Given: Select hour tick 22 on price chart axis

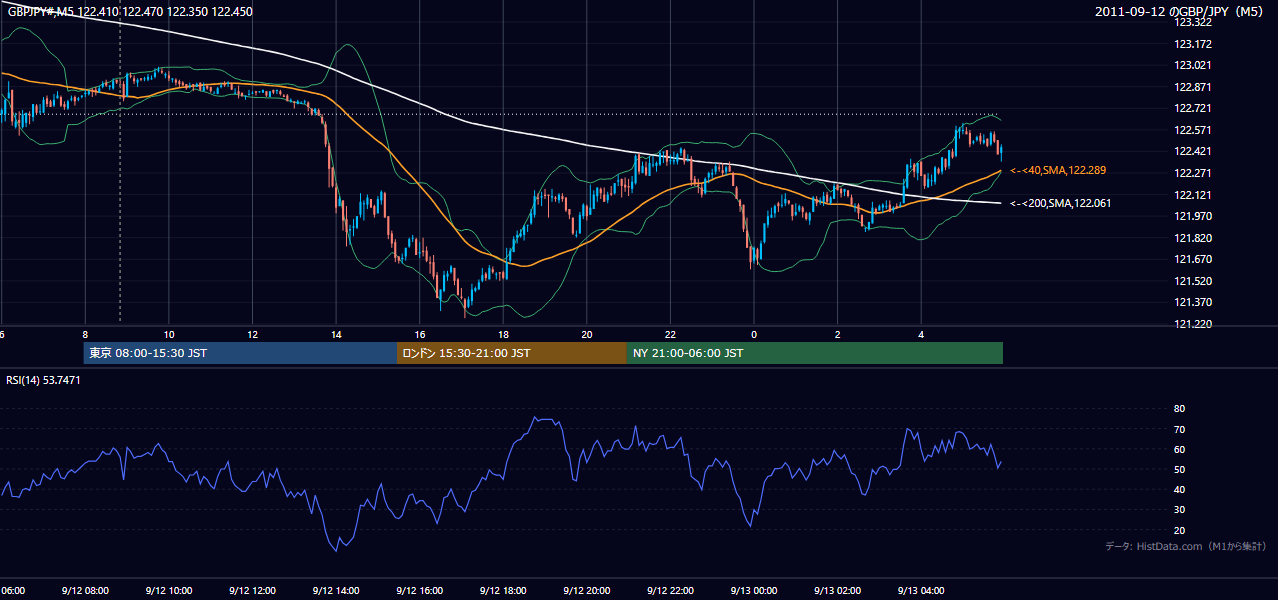Looking at the screenshot, I should pos(670,334).
